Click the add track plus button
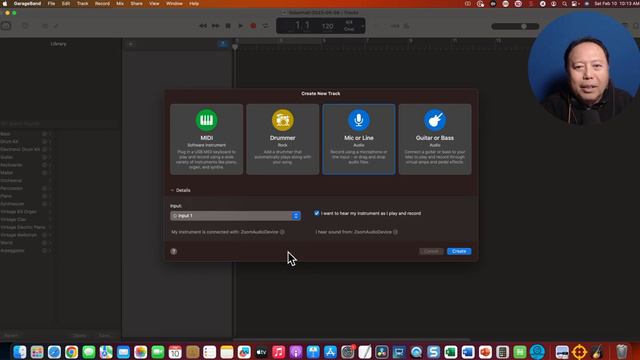 (x=131, y=44)
